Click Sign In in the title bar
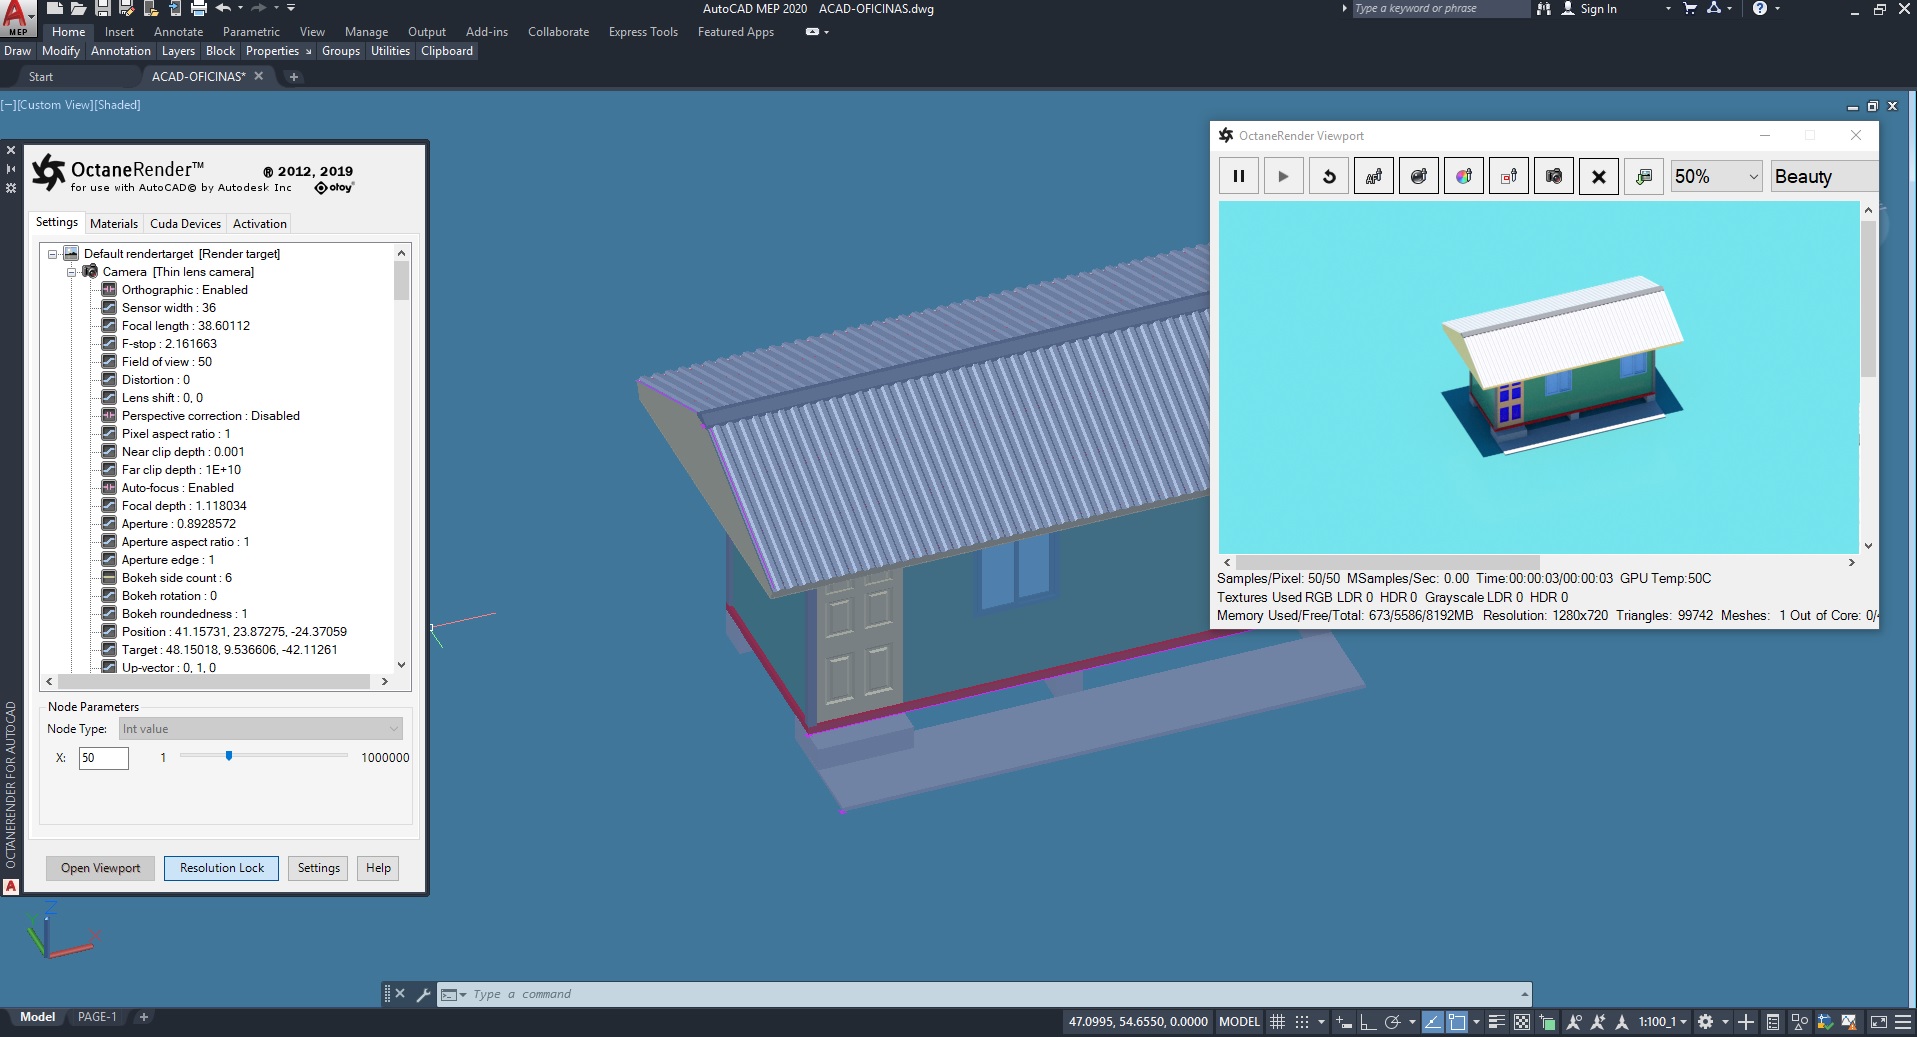Viewport: 1917px width, 1037px height. click(x=1589, y=9)
